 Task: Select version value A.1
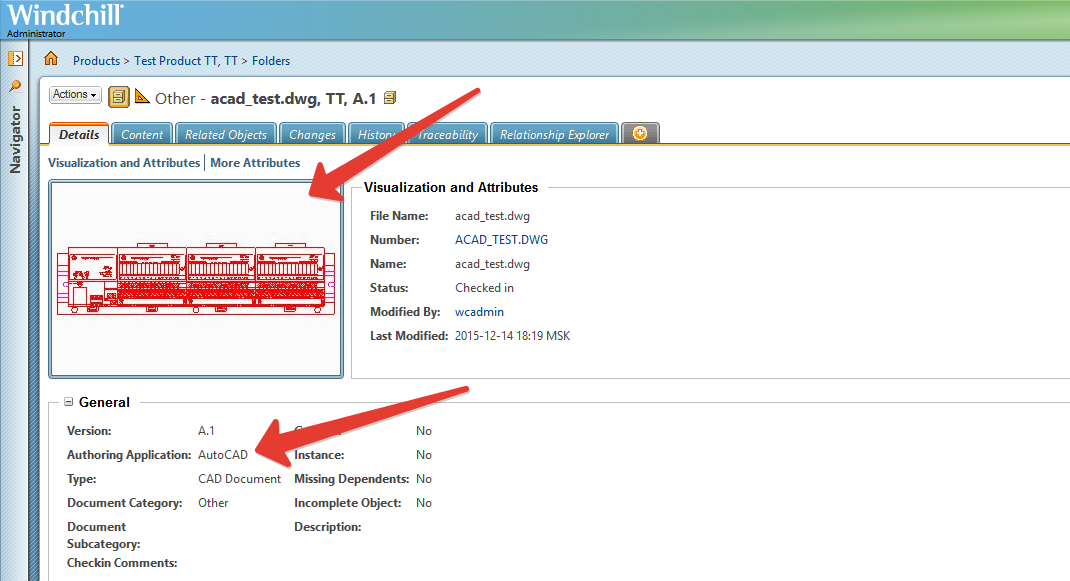tap(206, 431)
